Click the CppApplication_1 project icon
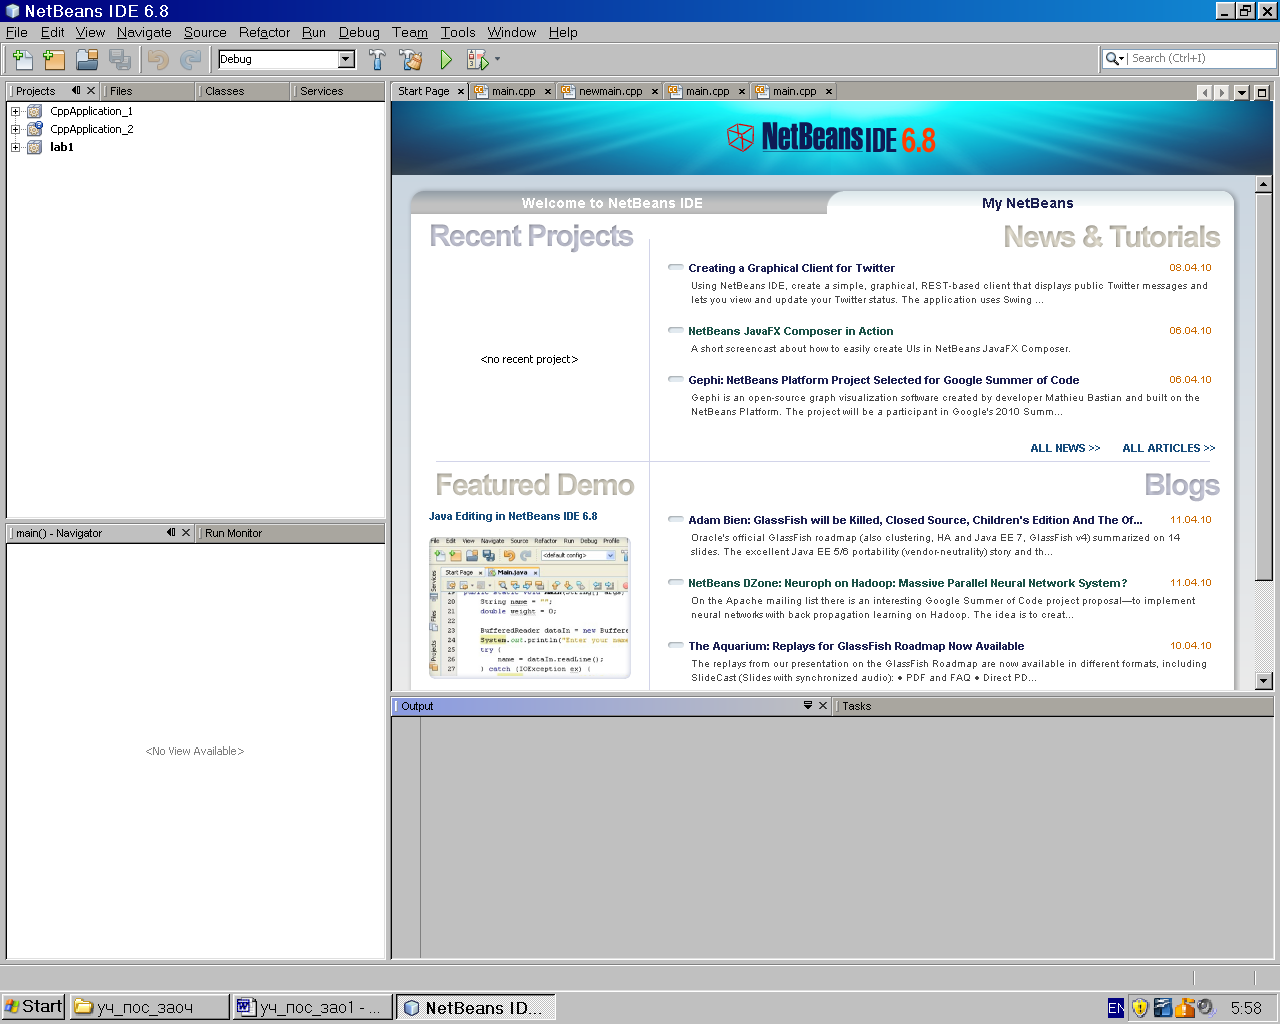 35,112
